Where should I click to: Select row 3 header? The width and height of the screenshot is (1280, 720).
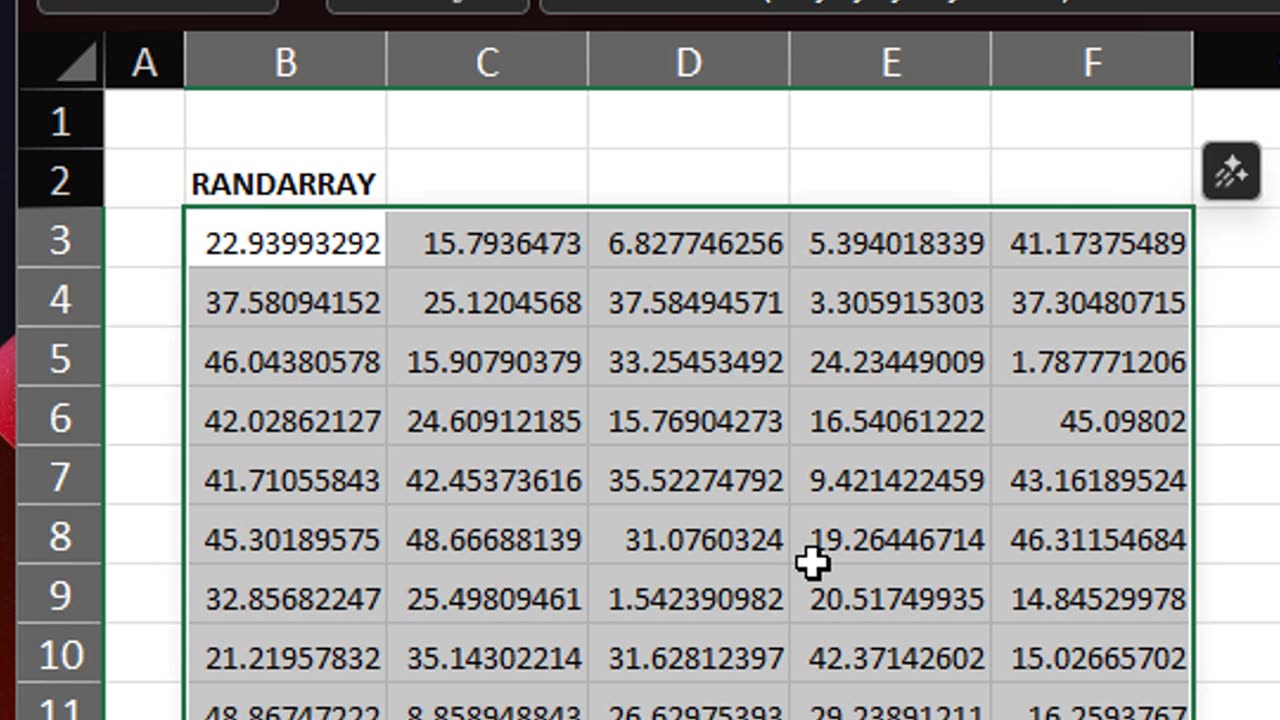click(61, 238)
